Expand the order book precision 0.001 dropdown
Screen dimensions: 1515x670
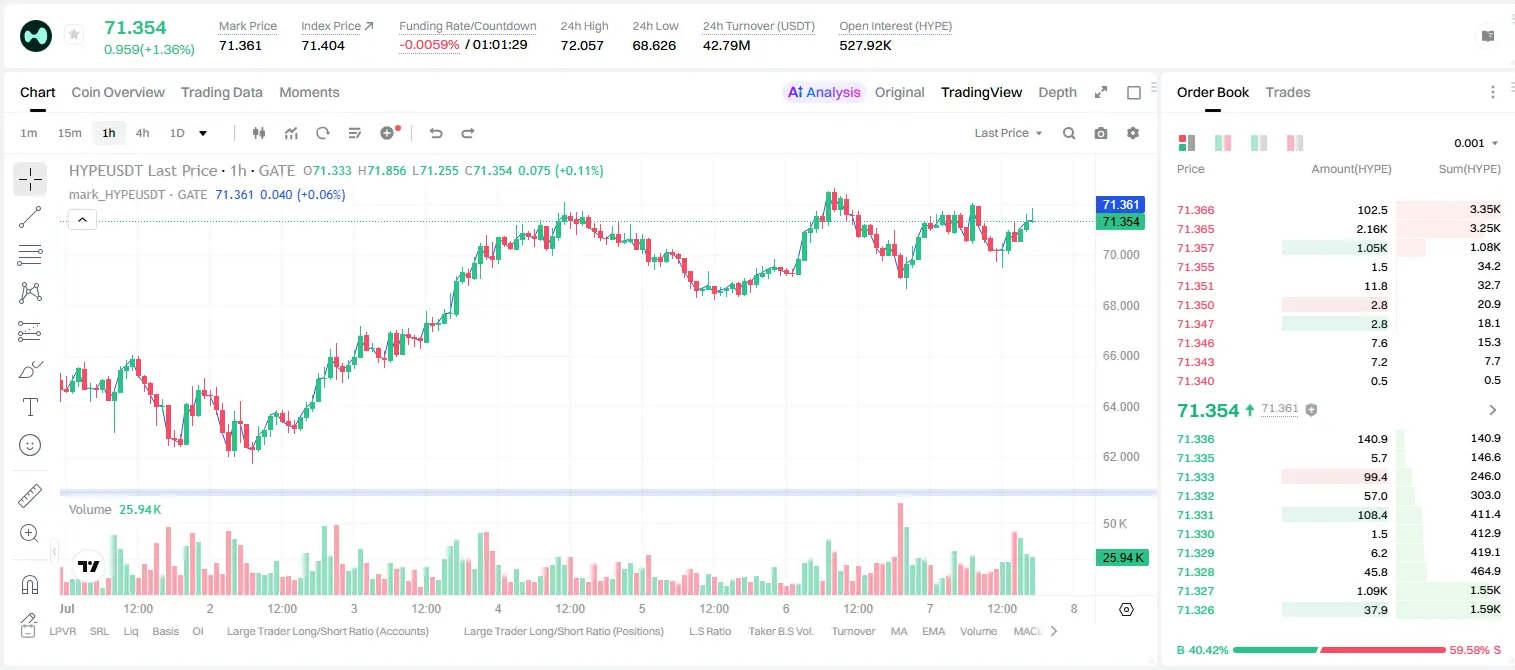pyautogui.click(x=1476, y=143)
